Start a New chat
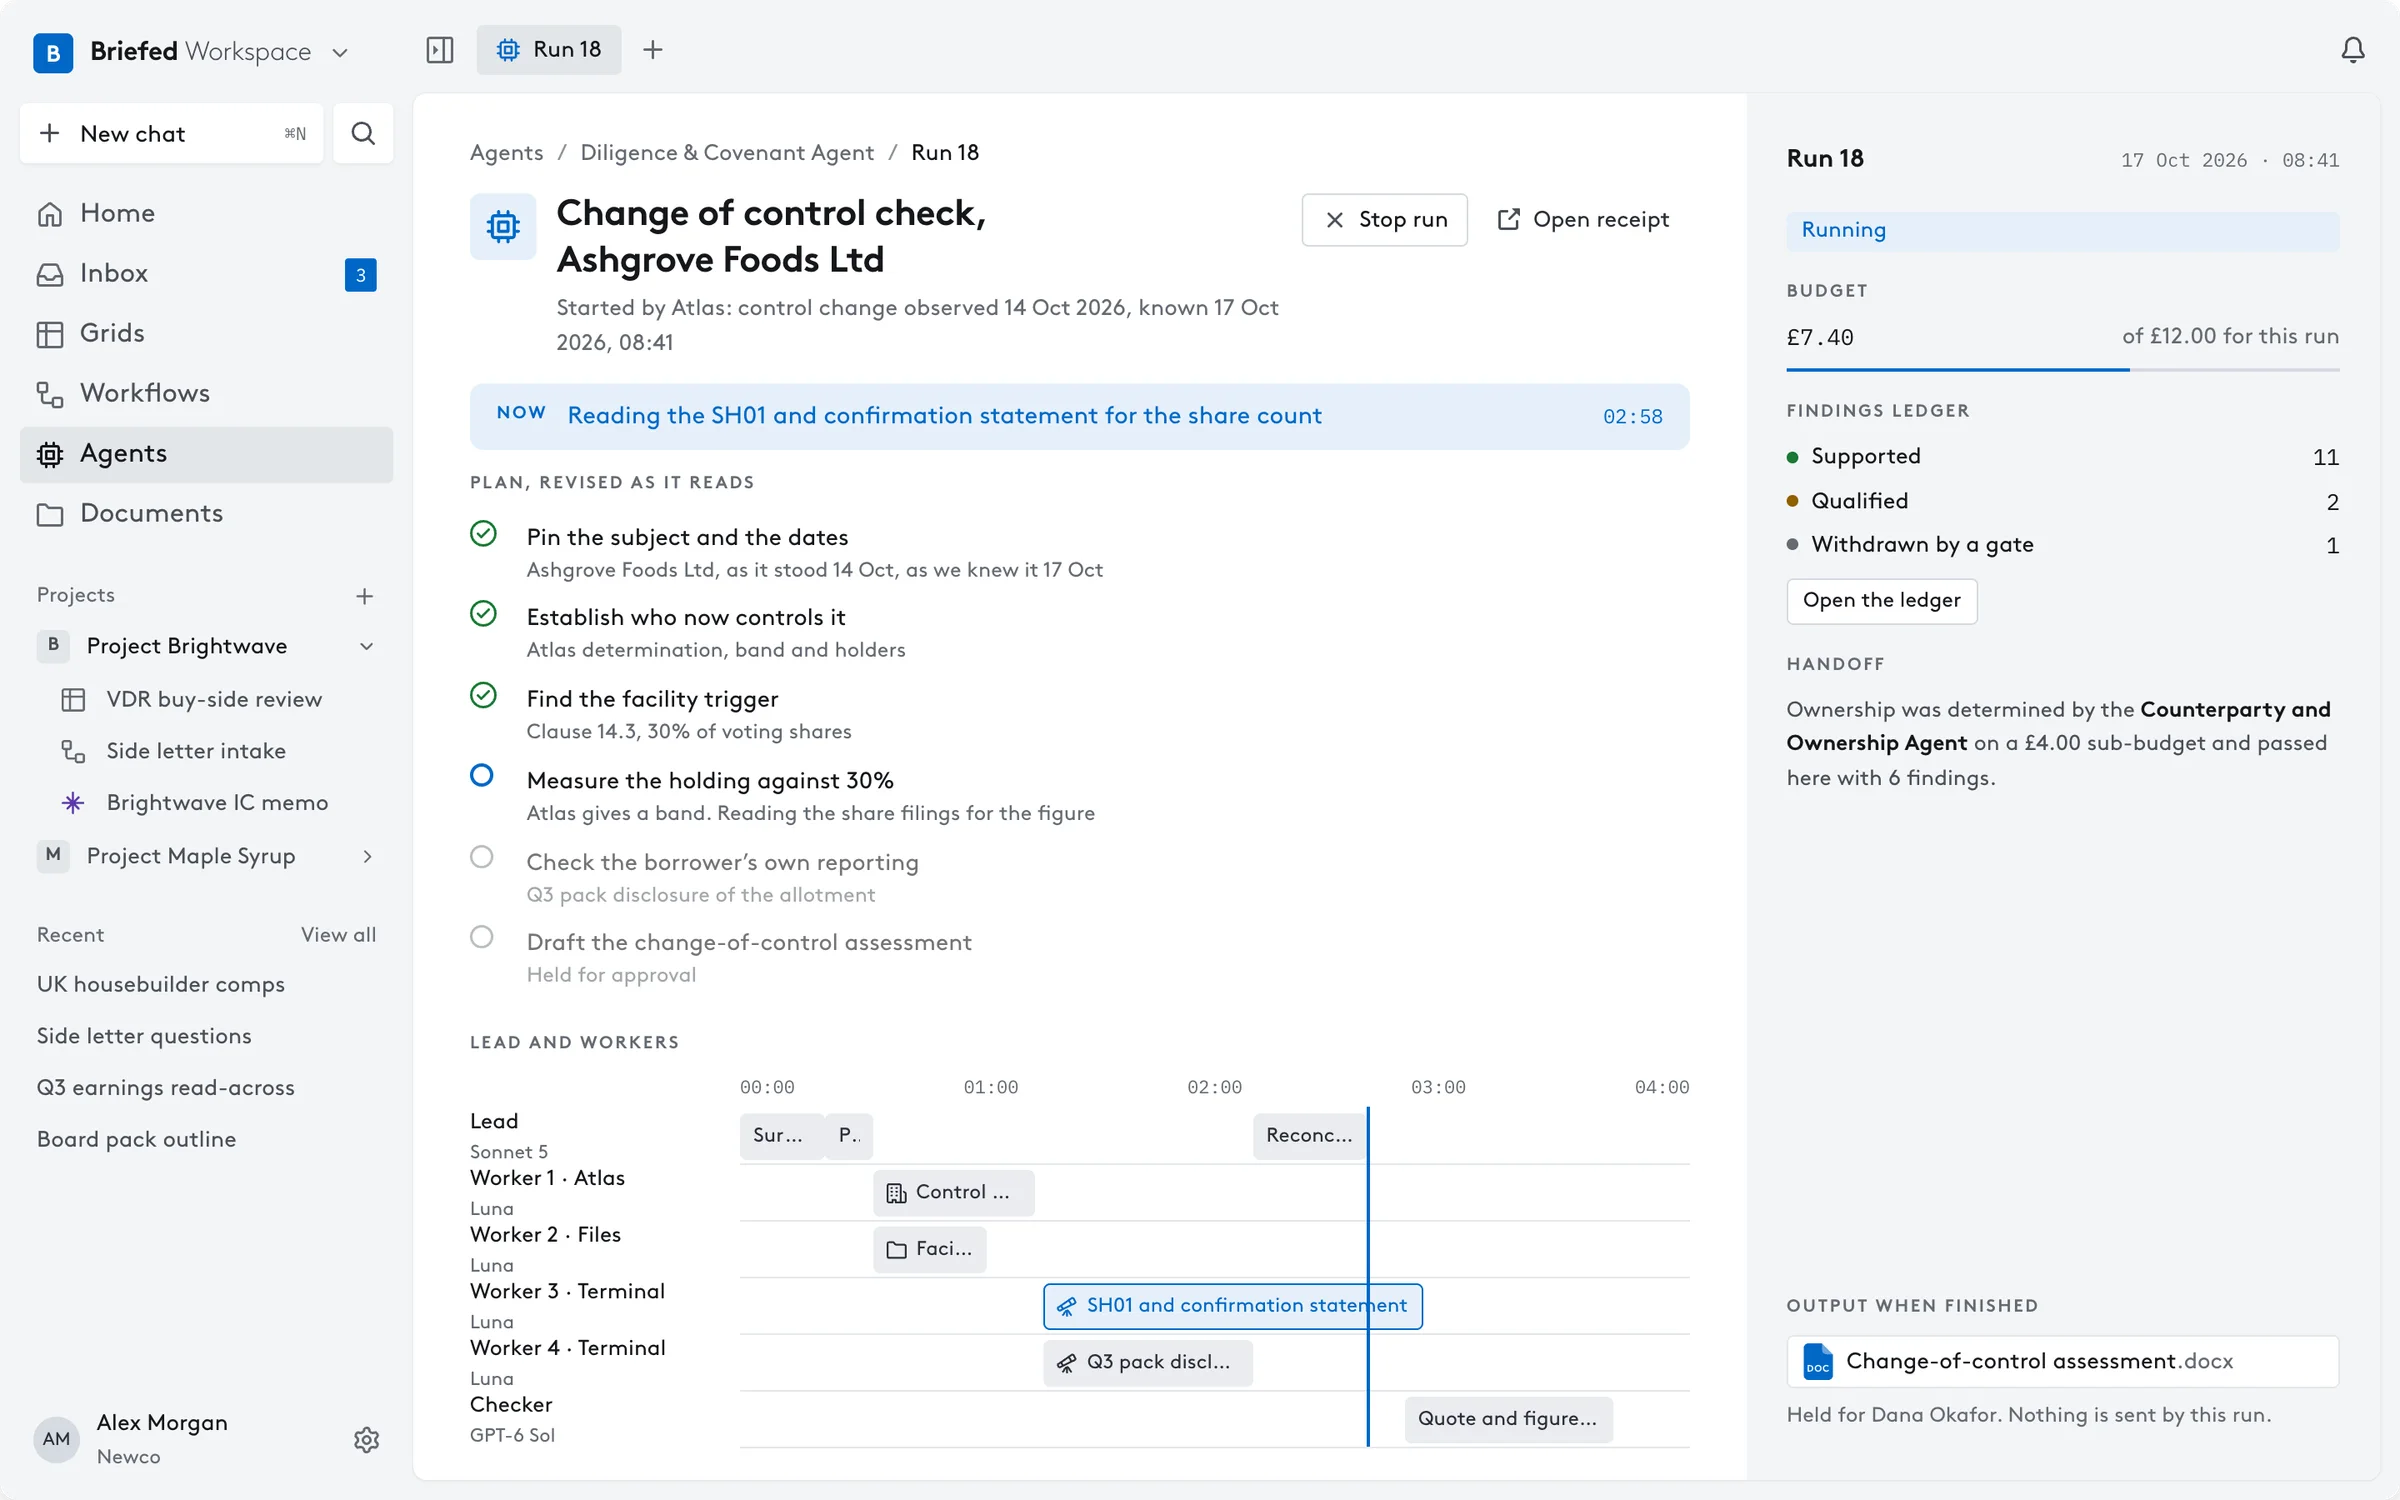The image size is (2400, 1500). pos(171,133)
